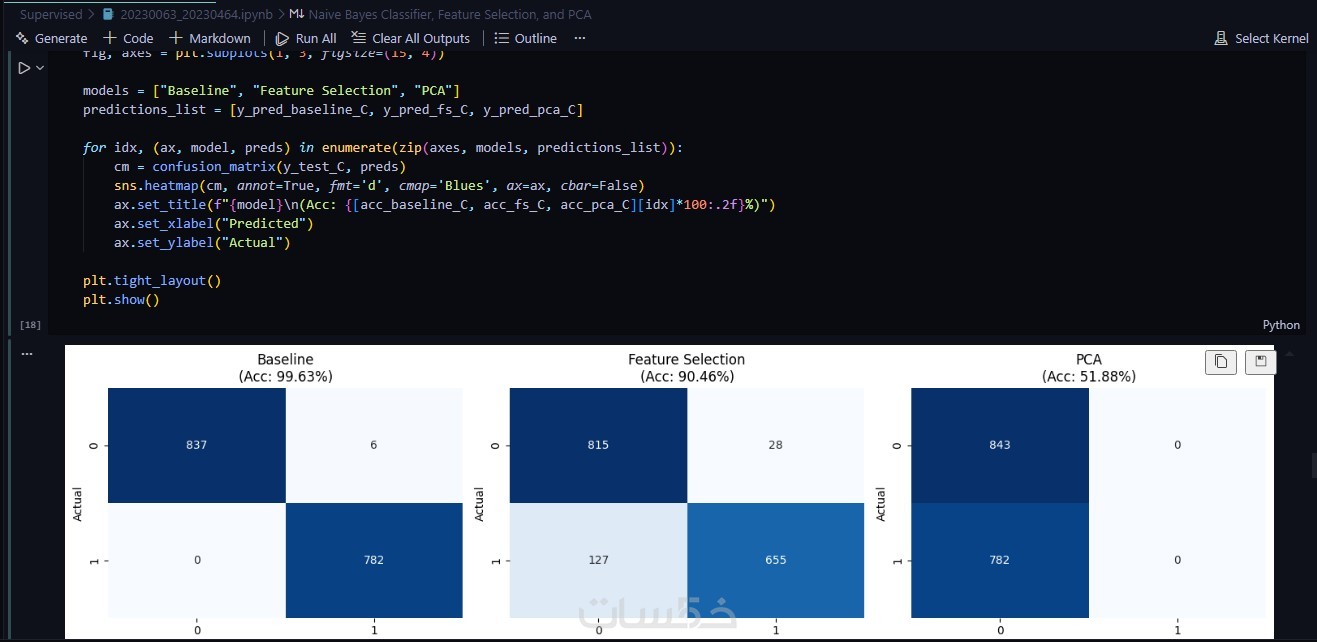Viewport: 1317px width, 642px height.
Task: Clear all outputs in the notebook
Action: [x=411, y=38]
